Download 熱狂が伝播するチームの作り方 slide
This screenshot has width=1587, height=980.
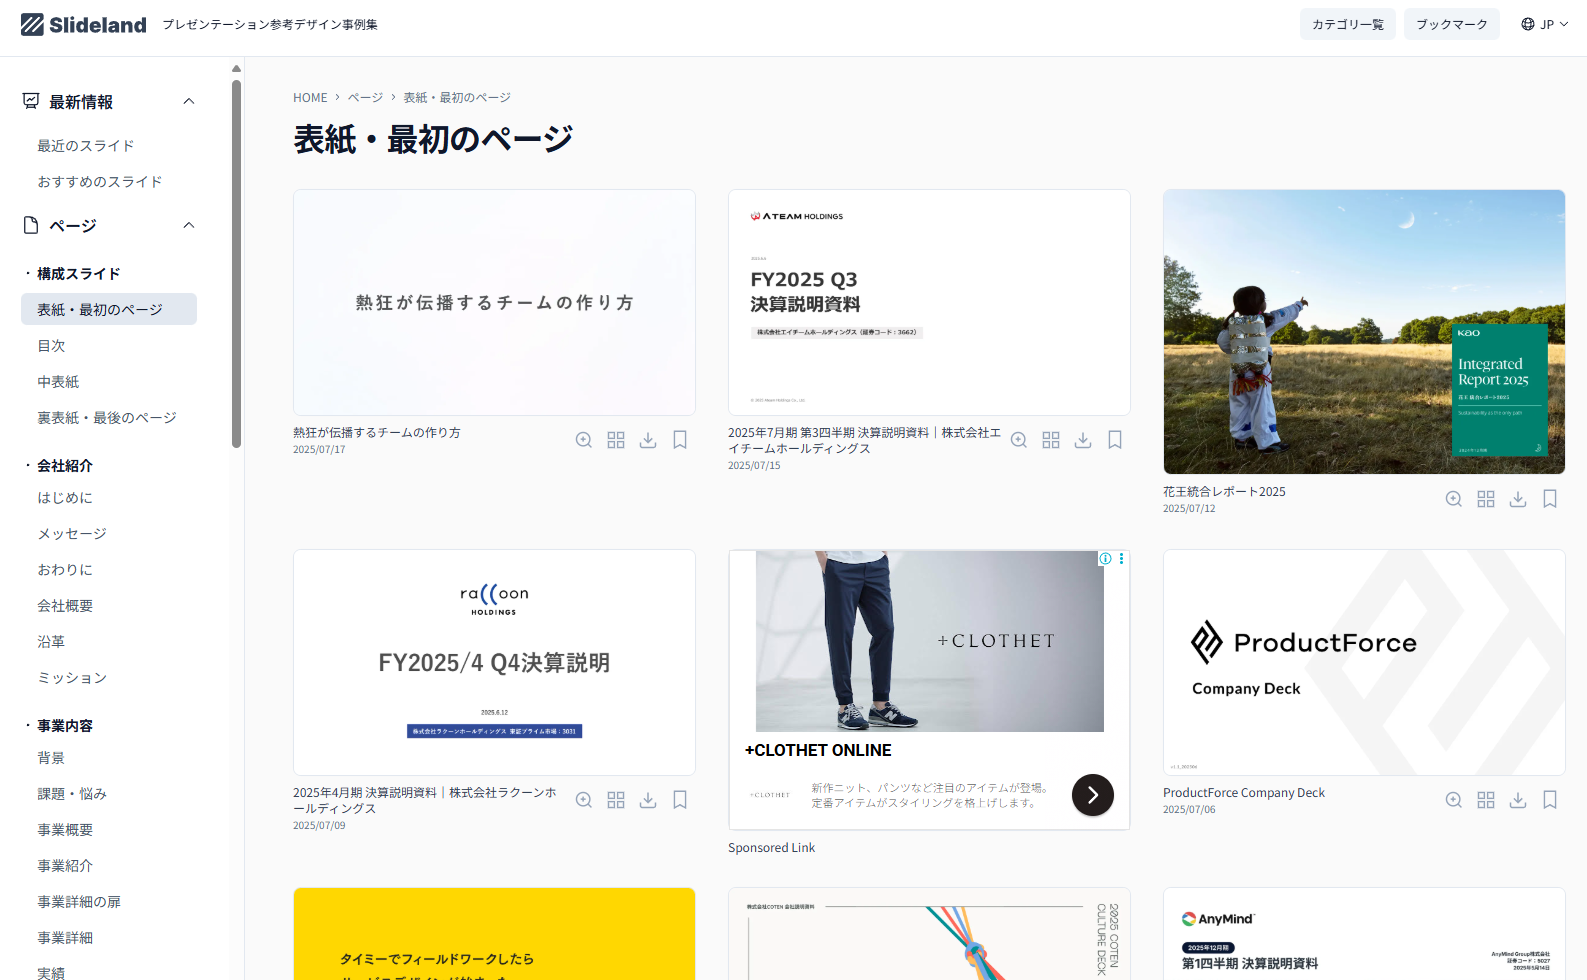(x=648, y=440)
